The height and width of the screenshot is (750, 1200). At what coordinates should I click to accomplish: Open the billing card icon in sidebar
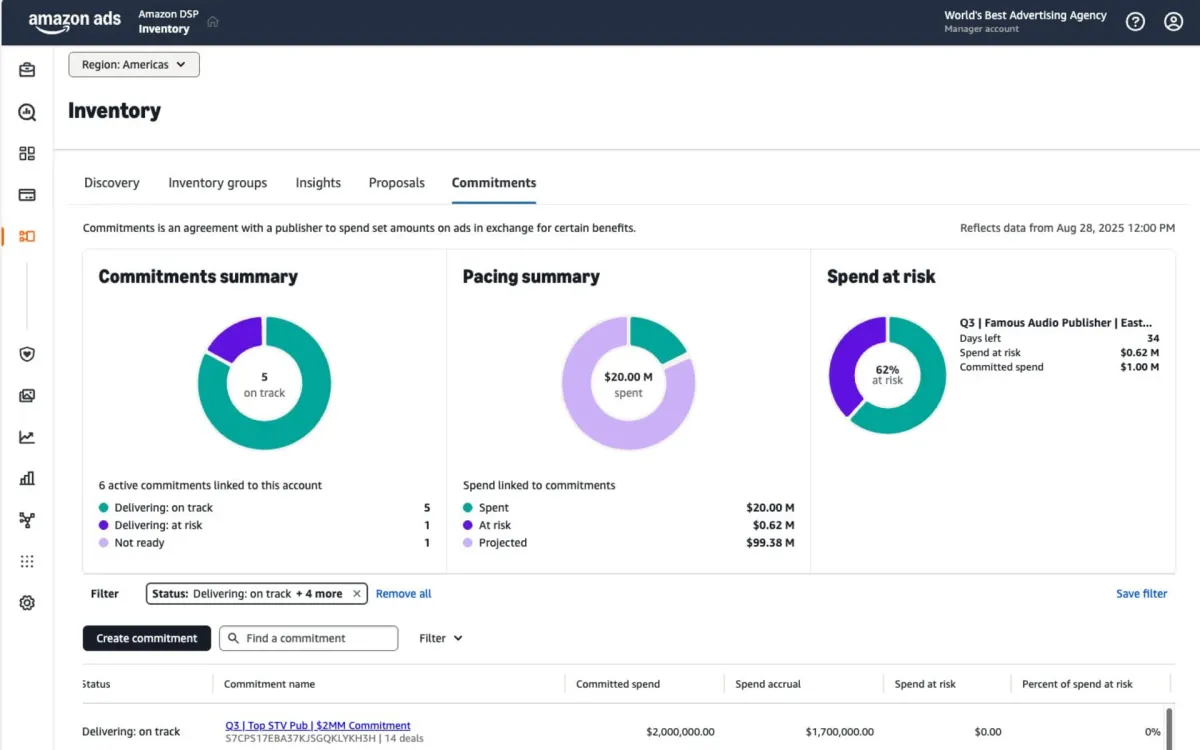click(26, 196)
